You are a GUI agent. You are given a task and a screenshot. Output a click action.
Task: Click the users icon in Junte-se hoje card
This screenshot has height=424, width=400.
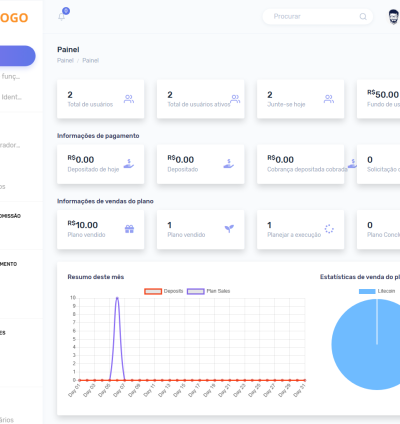[x=329, y=99]
